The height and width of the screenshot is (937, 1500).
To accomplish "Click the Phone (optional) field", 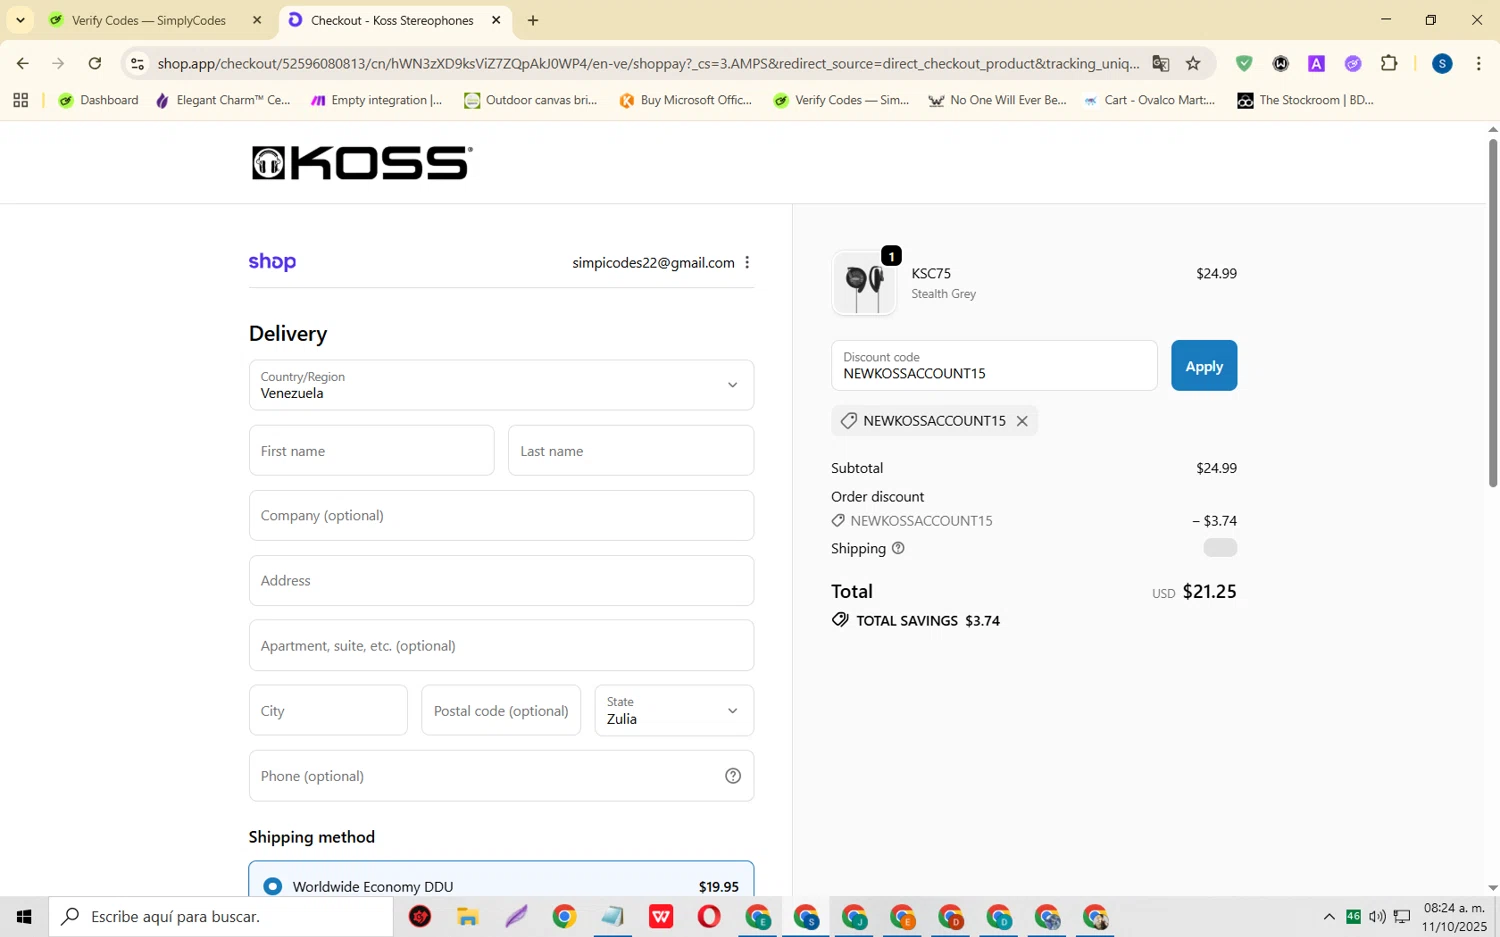I will (501, 776).
